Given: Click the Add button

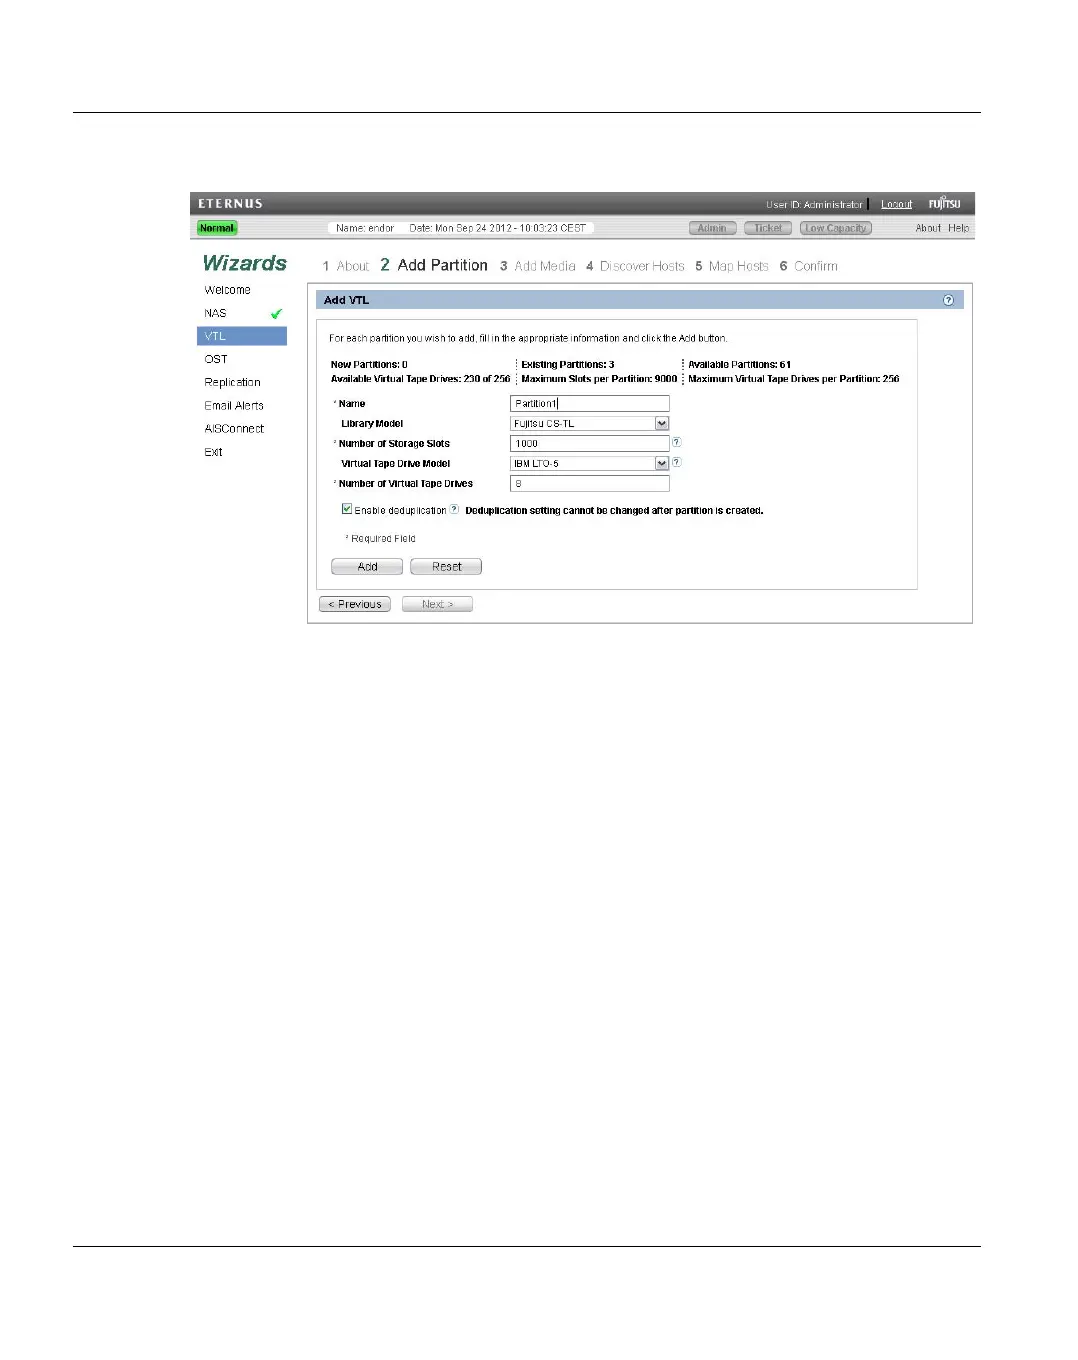Looking at the screenshot, I should [367, 567].
